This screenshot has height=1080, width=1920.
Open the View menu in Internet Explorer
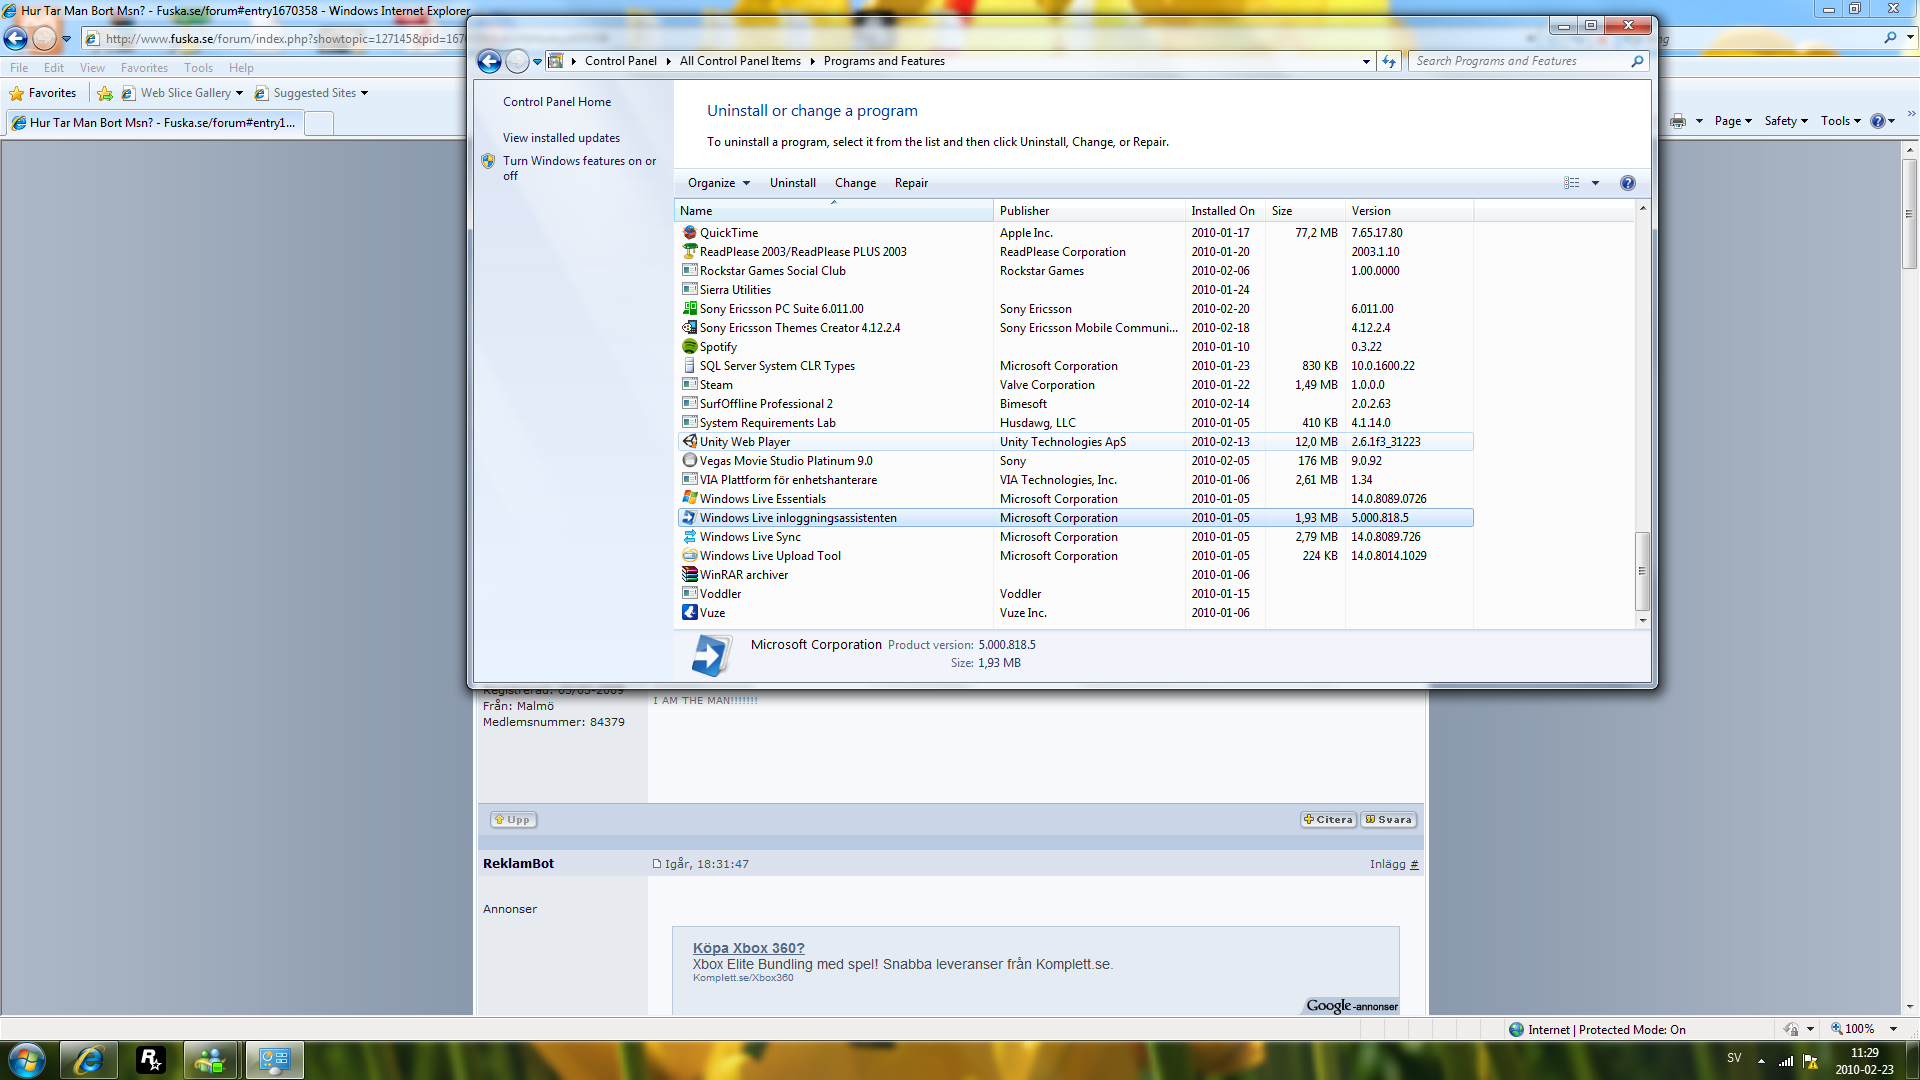pyautogui.click(x=92, y=68)
